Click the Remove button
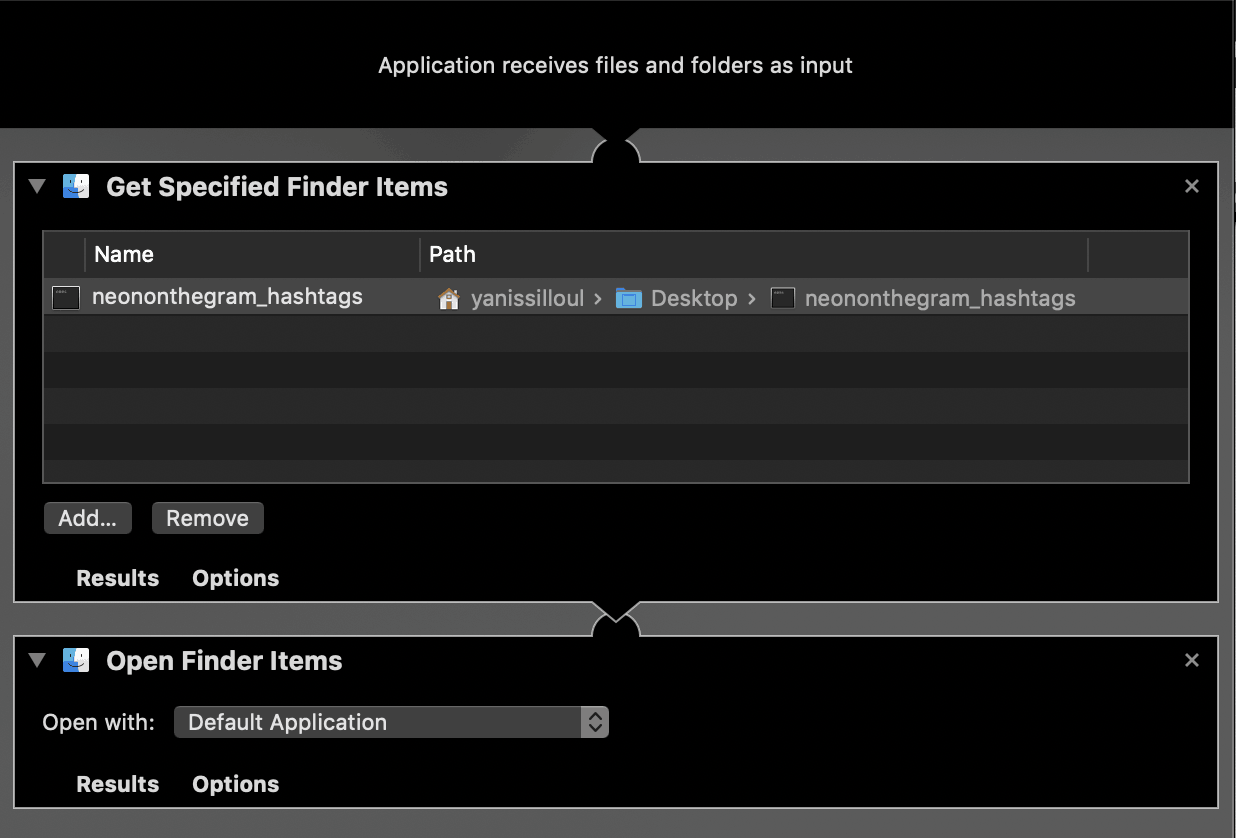This screenshot has height=838, width=1236. (x=208, y=518)
